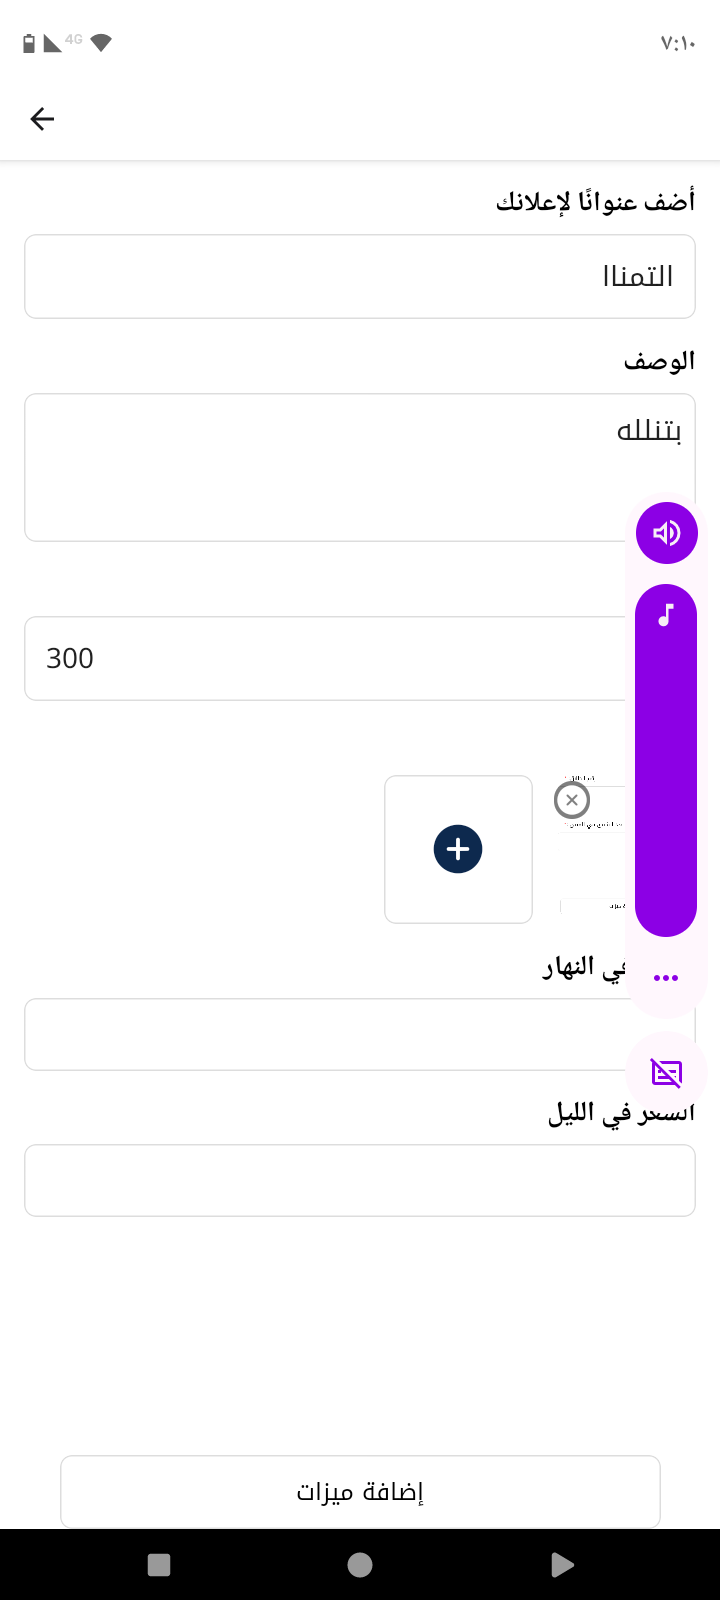Click the purple media volume slider
The width and height of the screenshot is (720, 1600).
[666, 760]
